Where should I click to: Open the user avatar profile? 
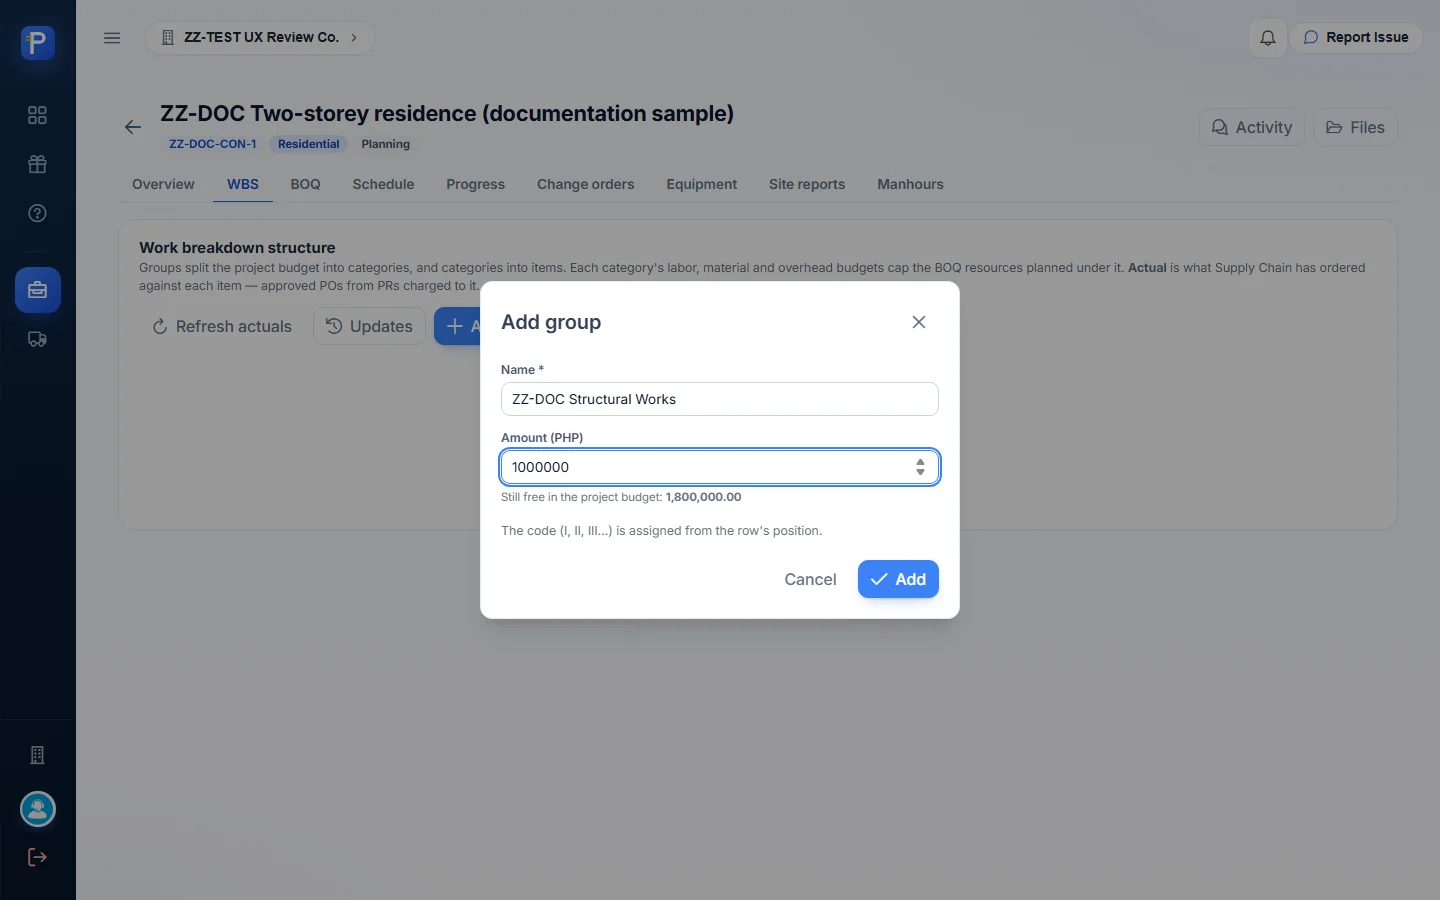coord(38,809)
